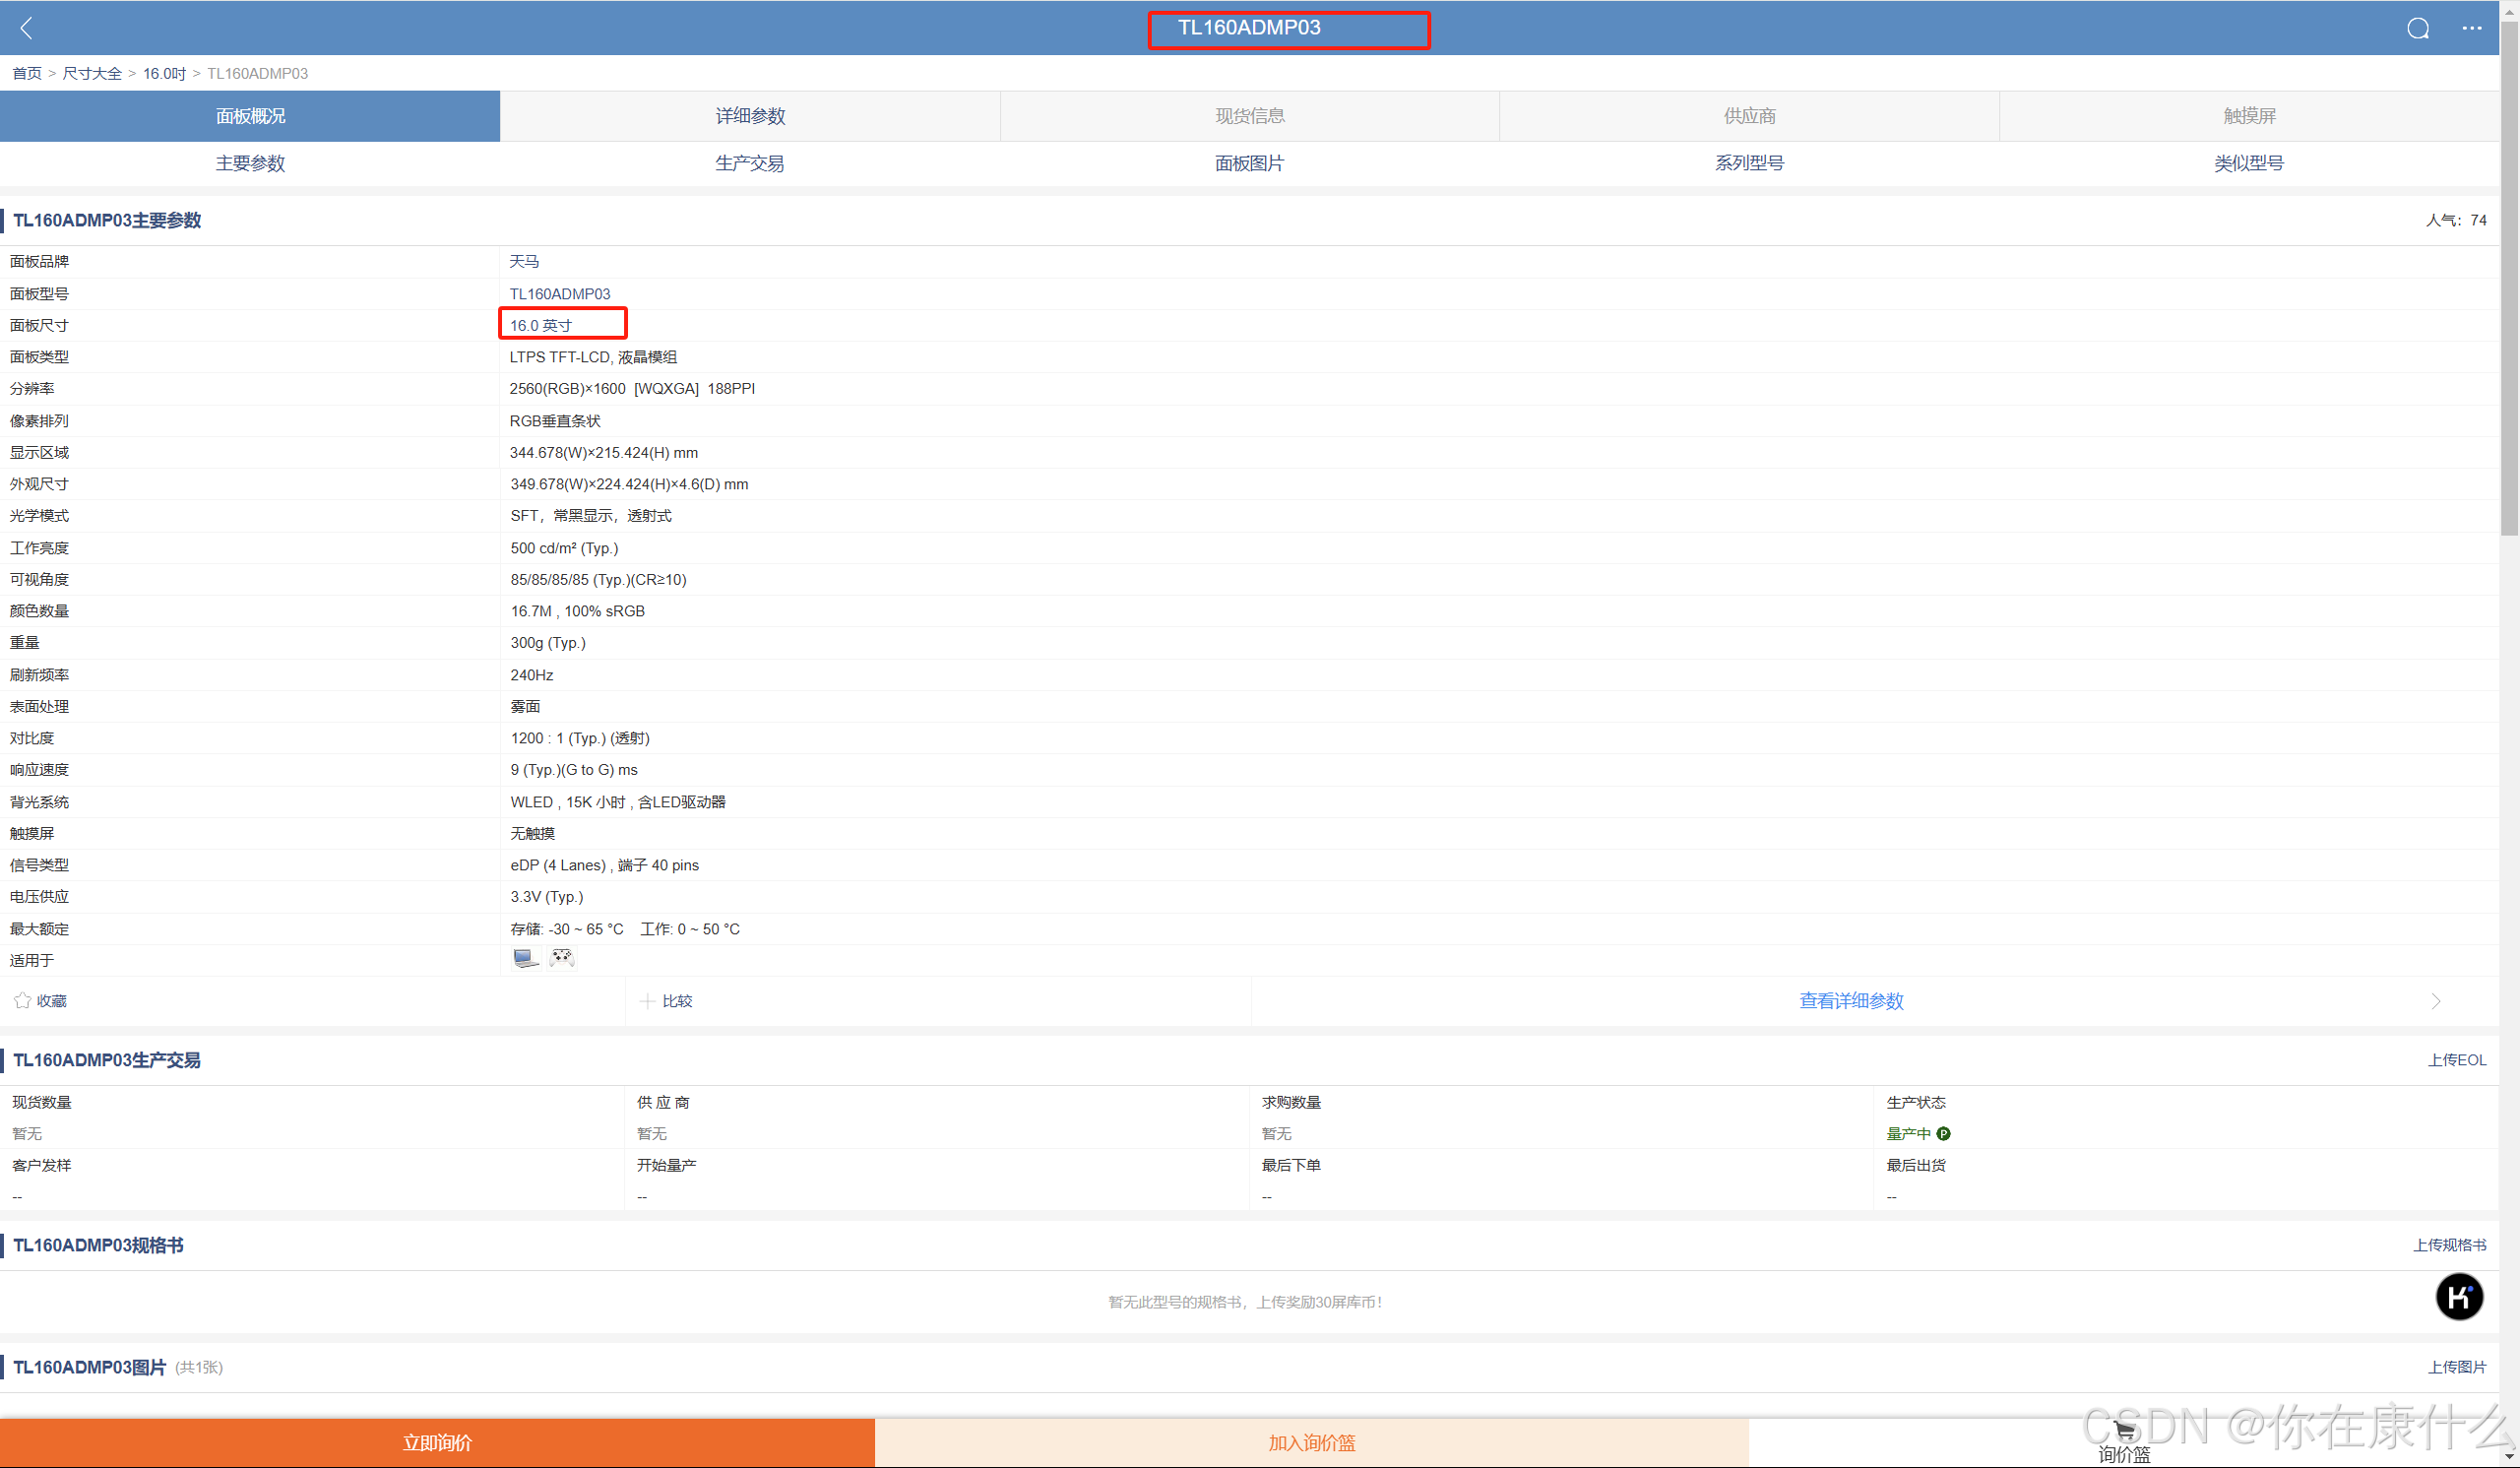The image size is (2520, 1468).
Task: Open search via the magnifier icon
Action: (2417, 28)
